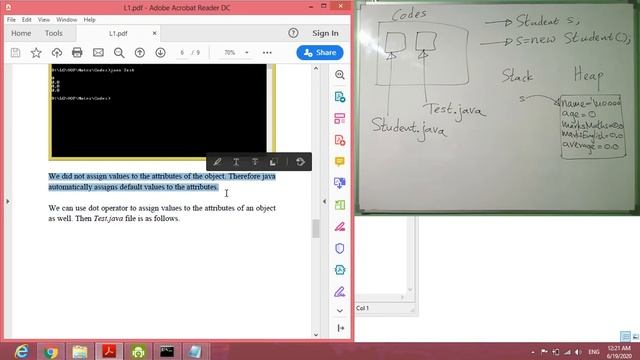Click the volume speaker tray icon
The width and height of the screenshot is (640, 360).
click(578, 352)
